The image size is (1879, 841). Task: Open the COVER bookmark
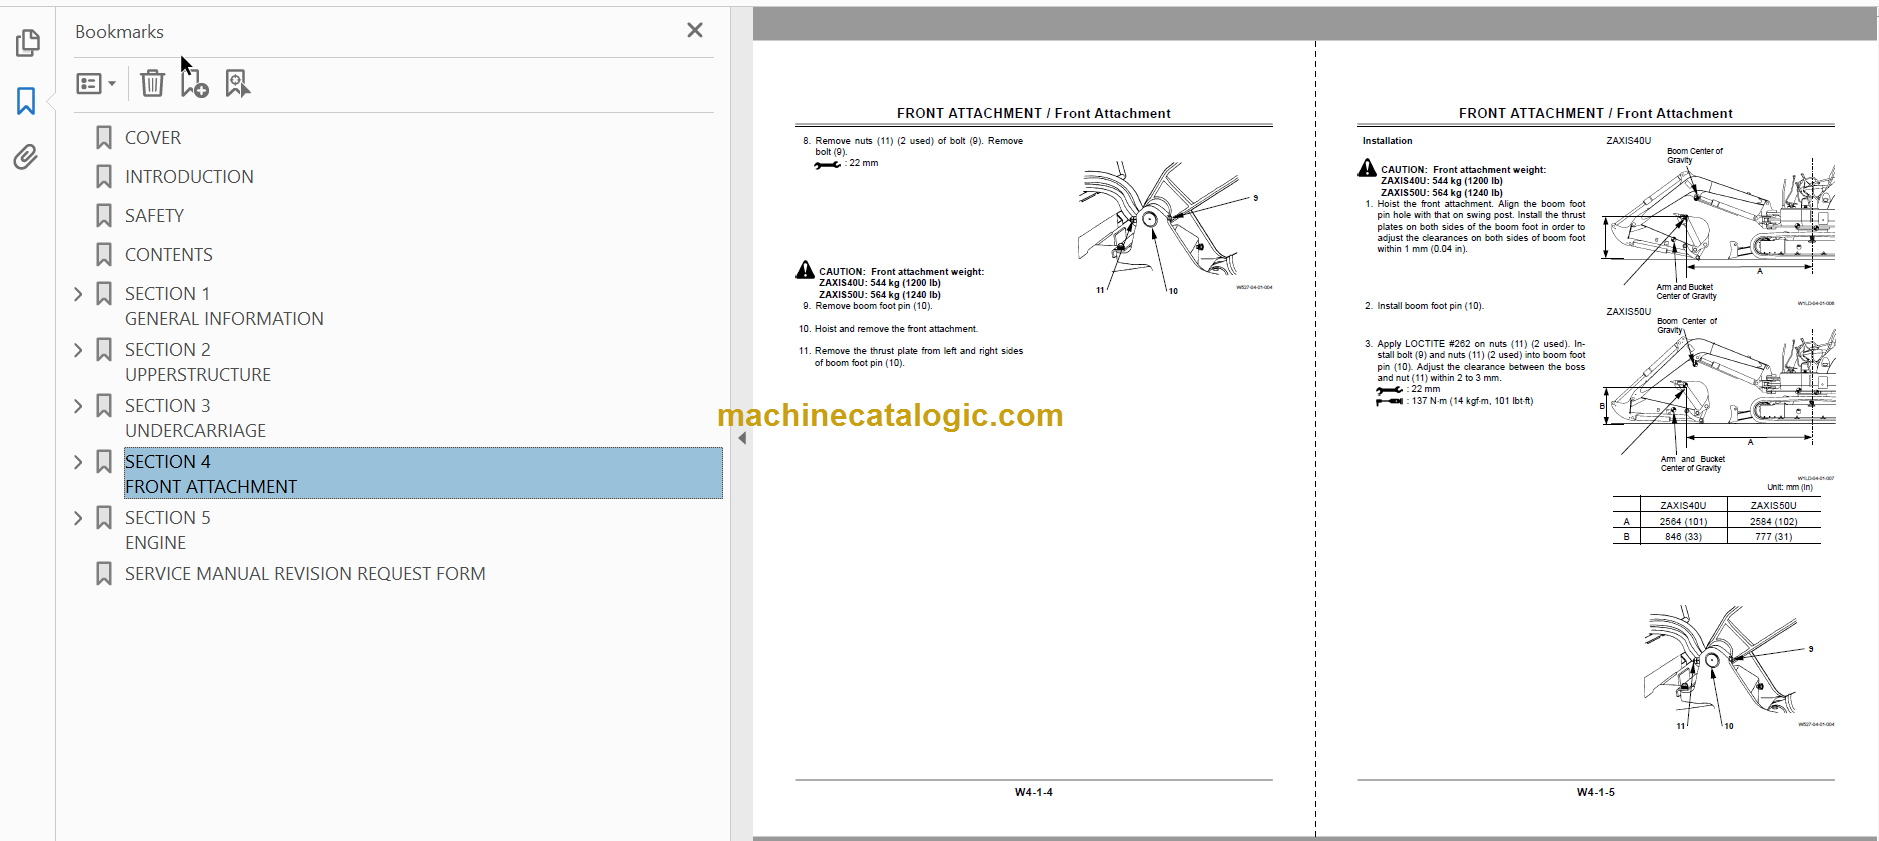pos(153,138)
